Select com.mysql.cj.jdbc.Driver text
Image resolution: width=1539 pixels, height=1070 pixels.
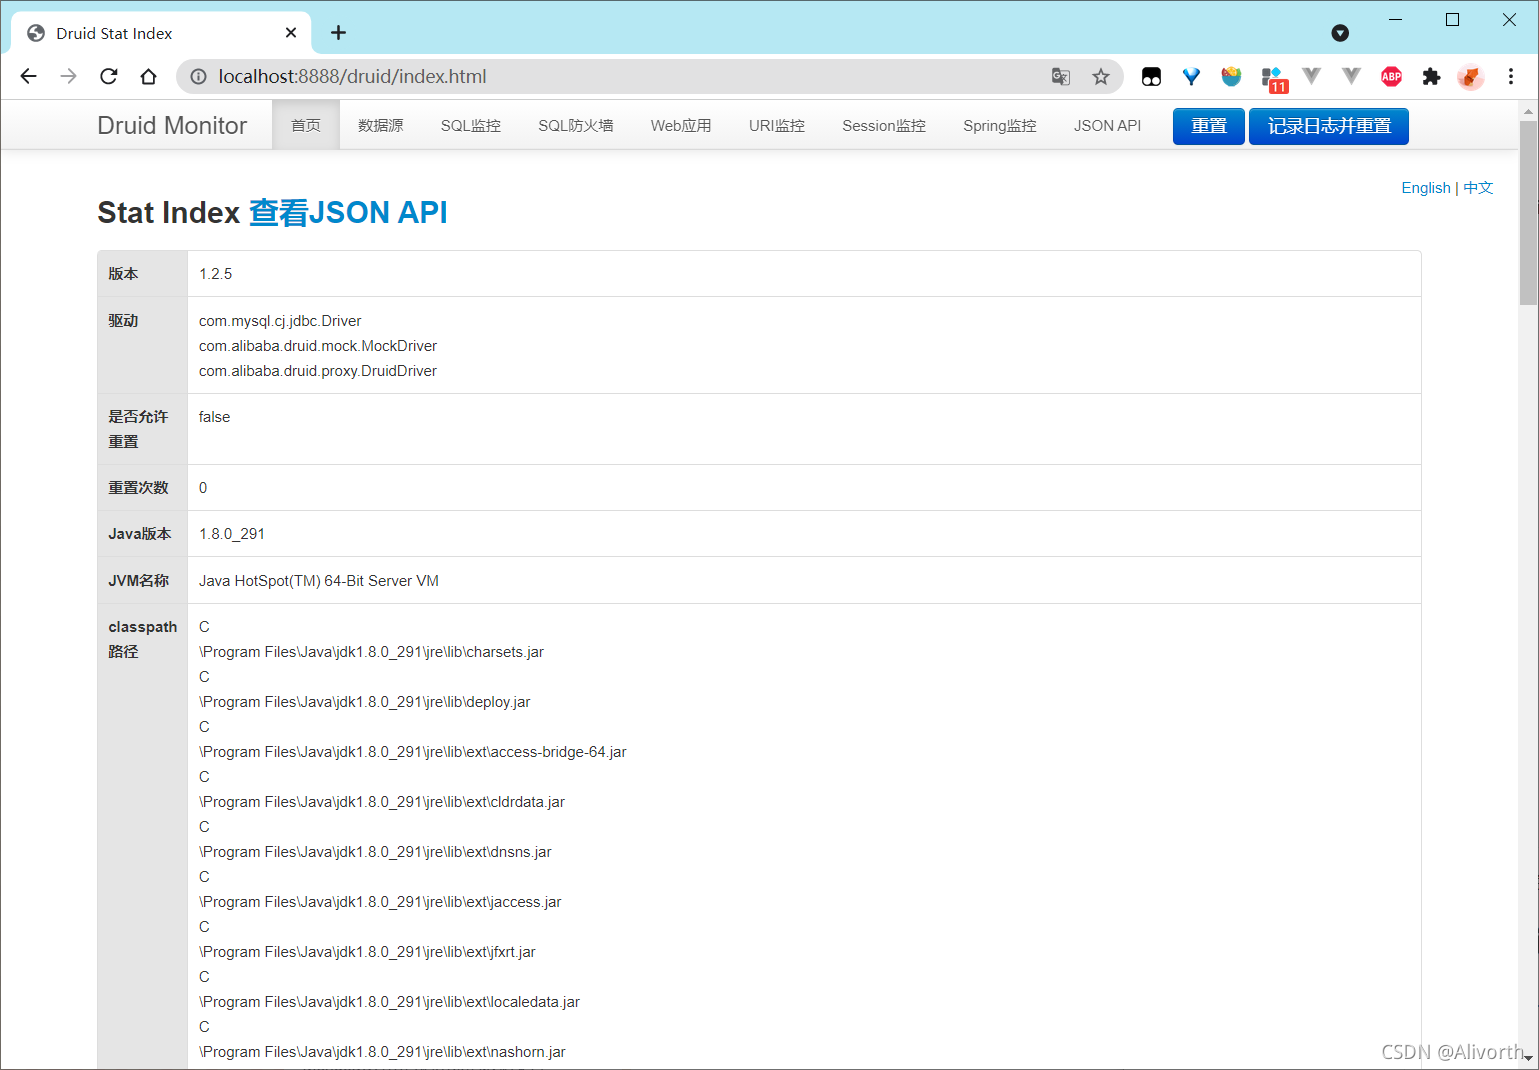[280, 320]
